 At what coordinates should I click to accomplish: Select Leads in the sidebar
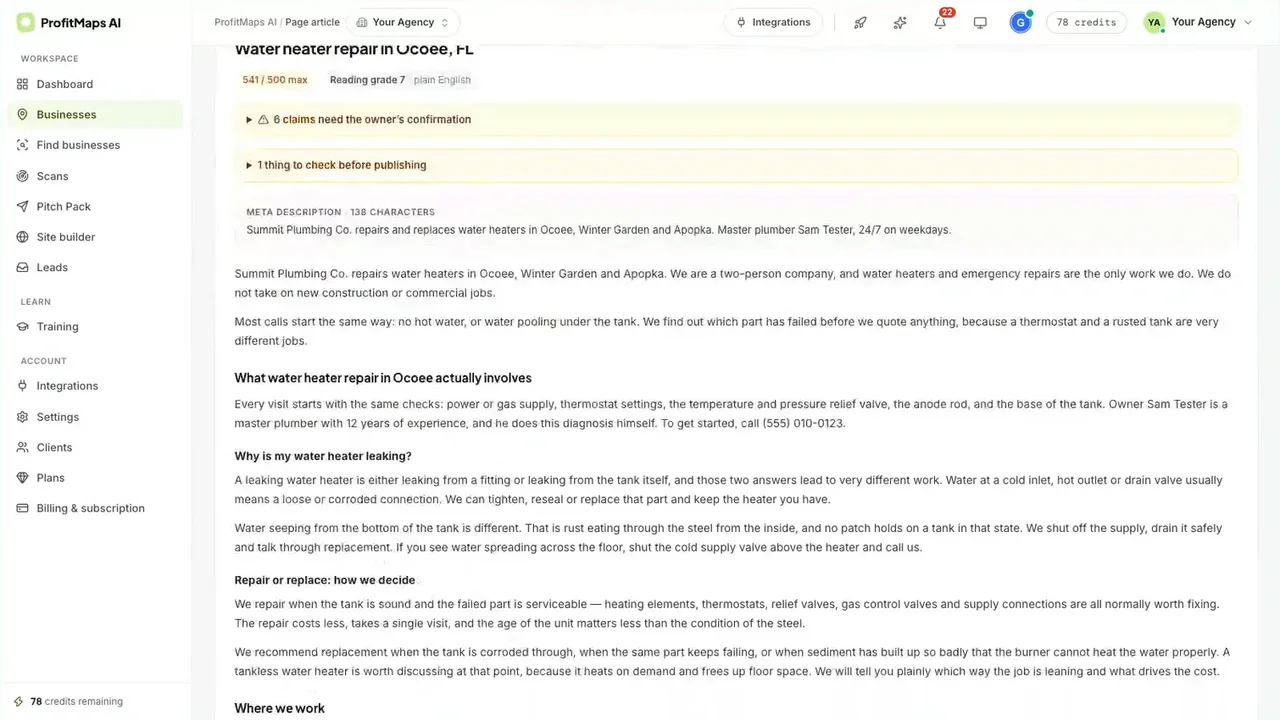coord(95,267)
